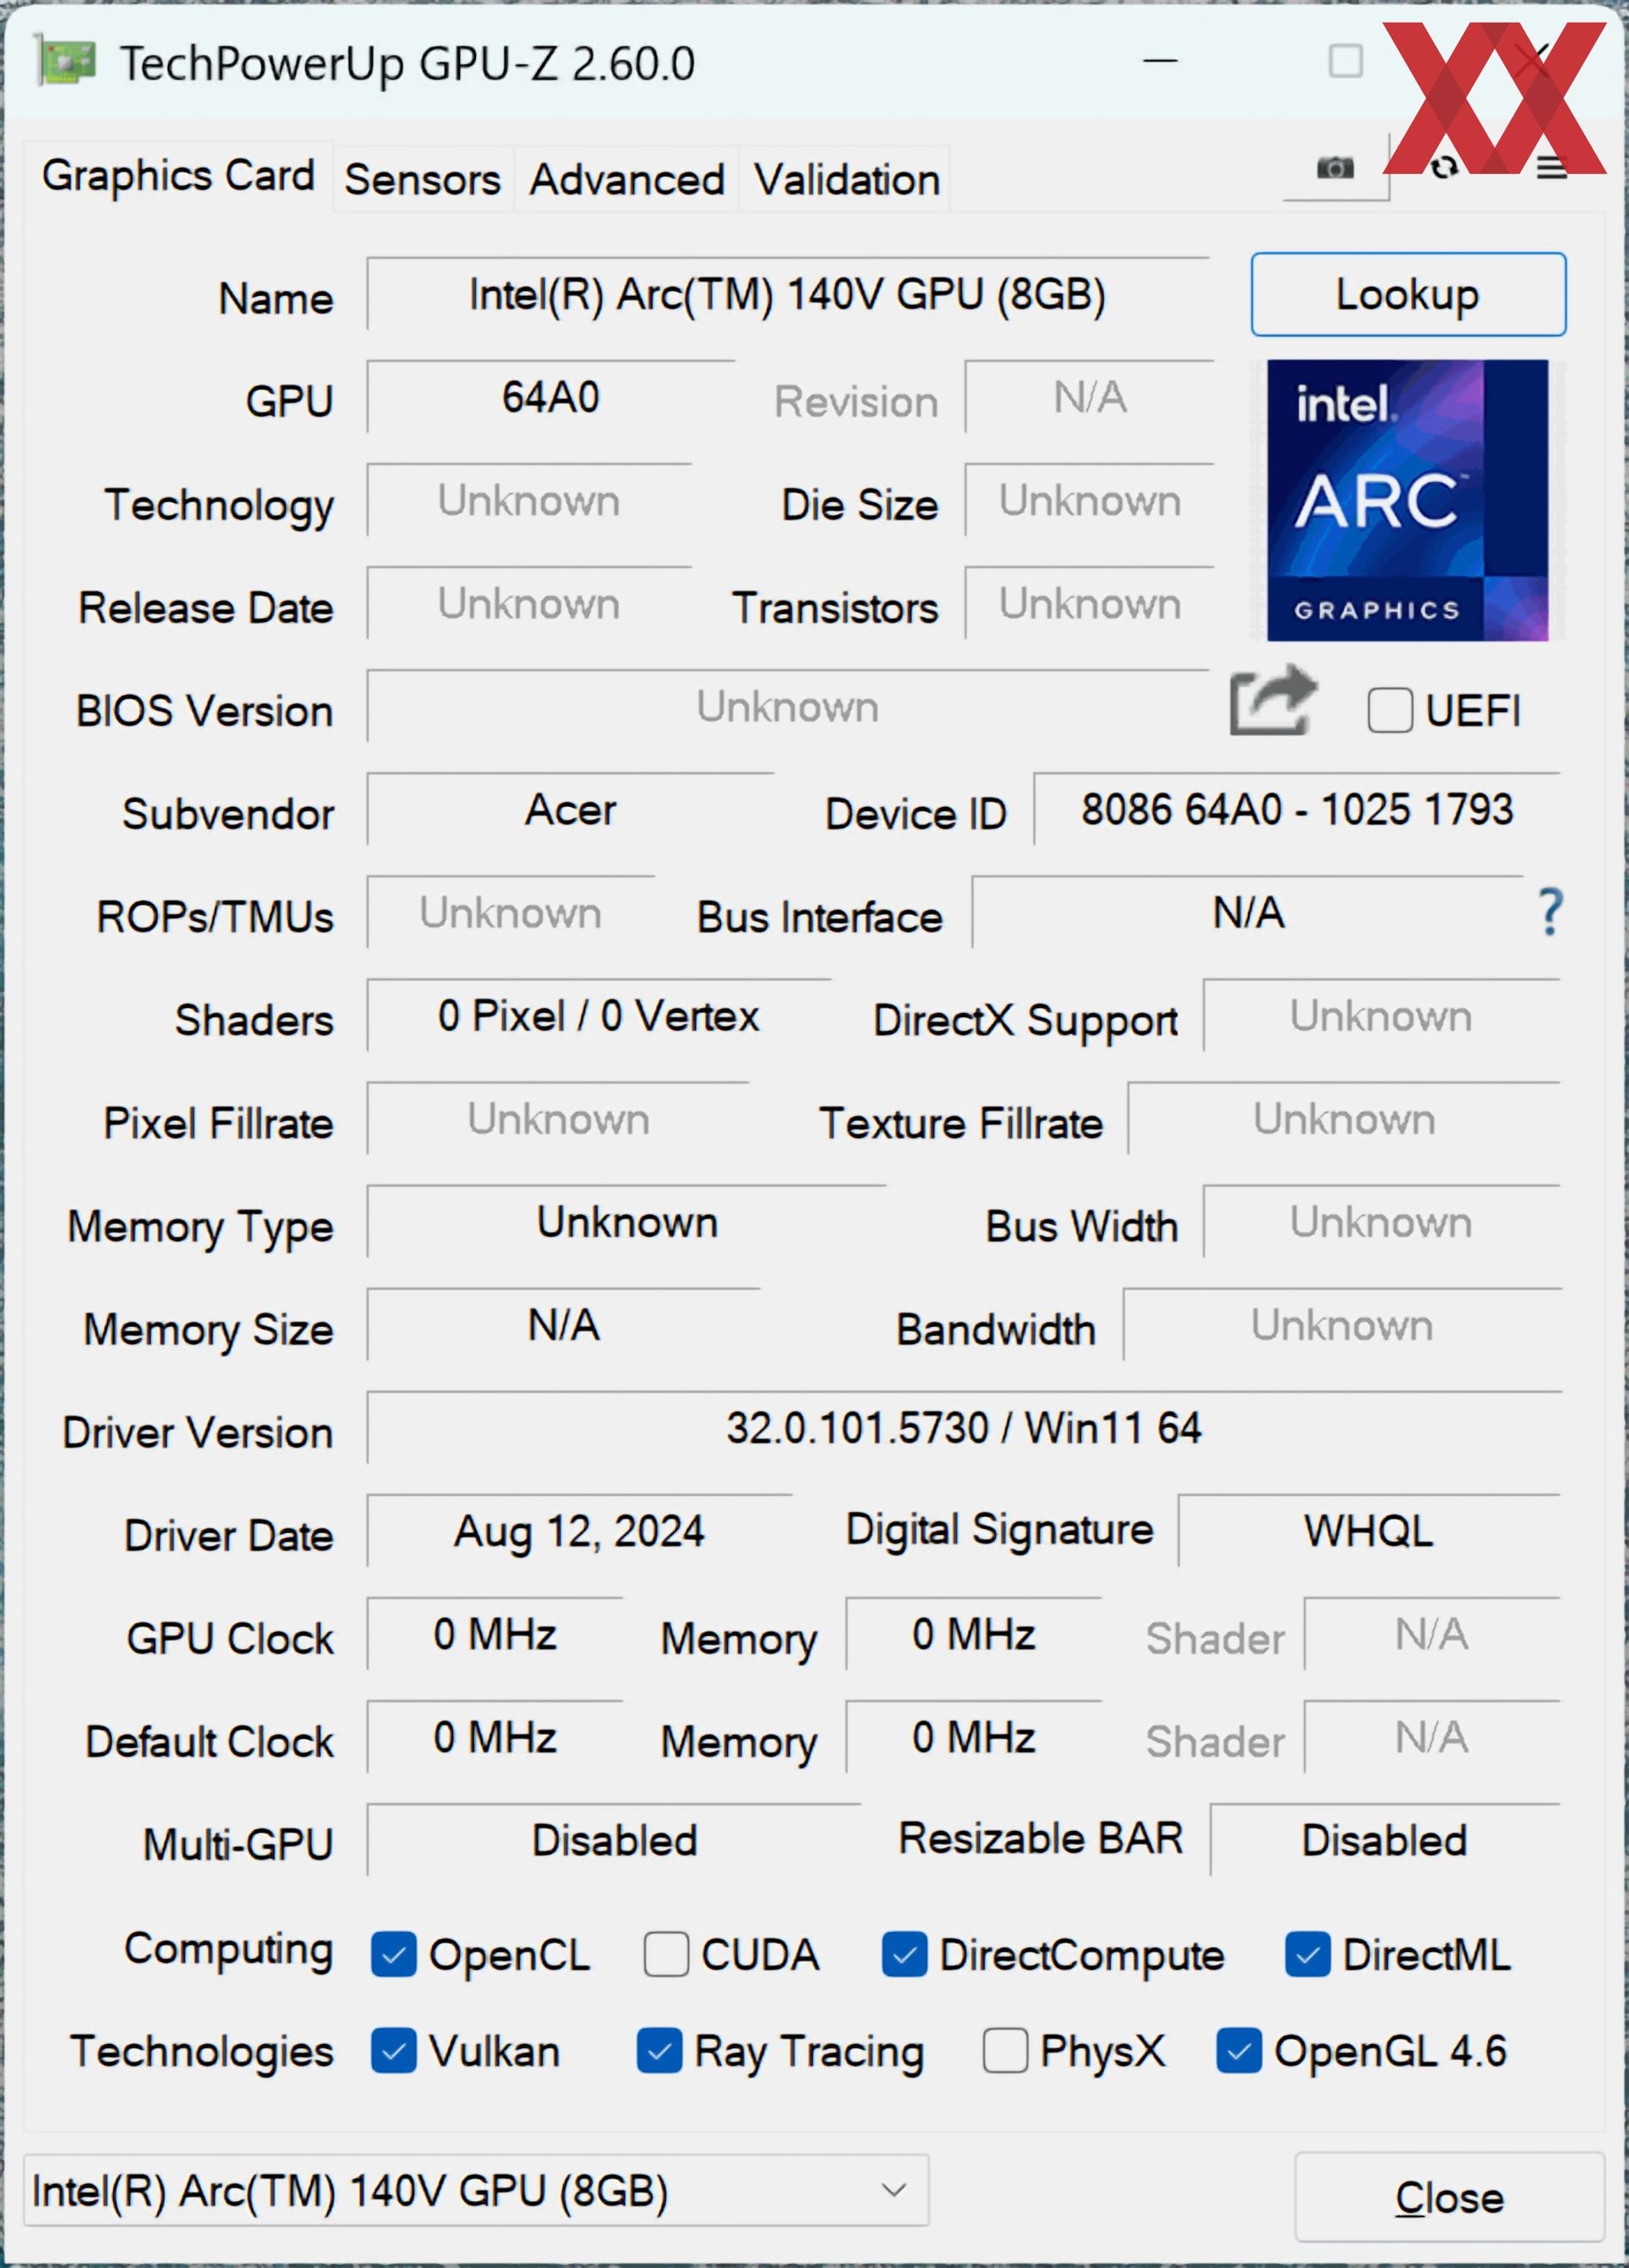Click the Default Clock 0 MHz field
The height and width of the screenshot is (2268, 1629).
coord(495,1736)
